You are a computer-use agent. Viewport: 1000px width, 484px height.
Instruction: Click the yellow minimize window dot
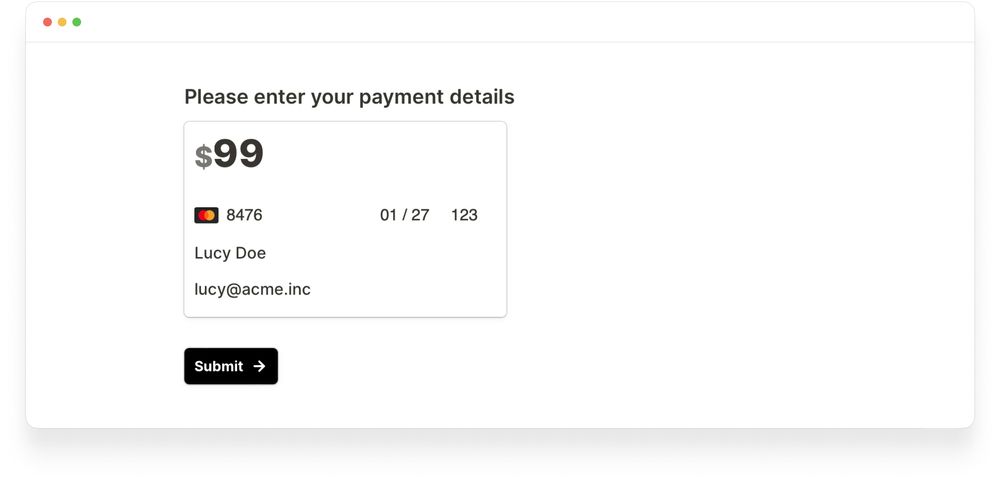click(62, 22)
